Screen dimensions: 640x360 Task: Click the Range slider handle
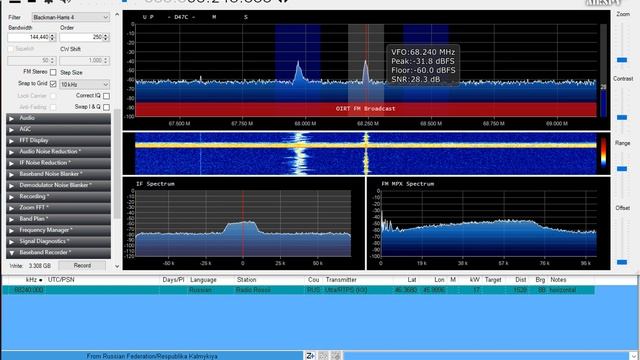tap(622, 169)
